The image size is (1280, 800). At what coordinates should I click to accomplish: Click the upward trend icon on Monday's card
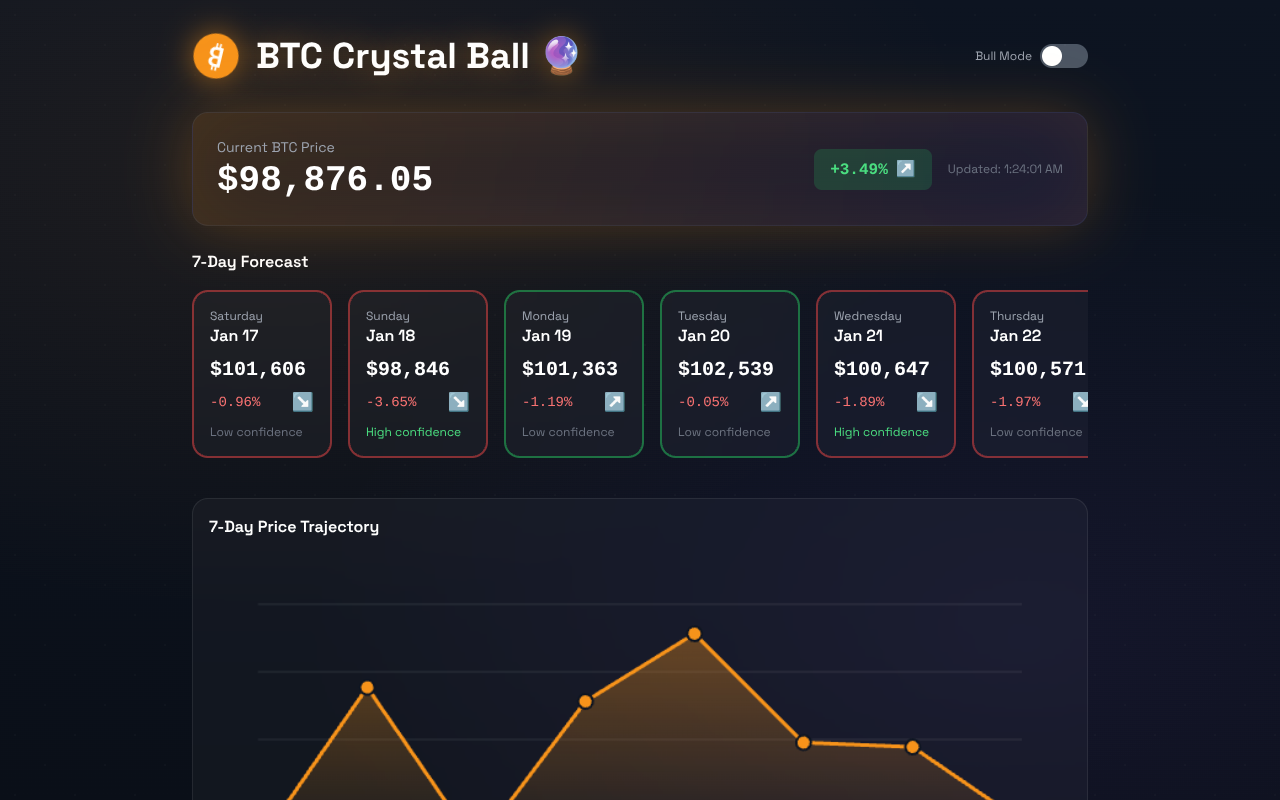pos(614,401)
